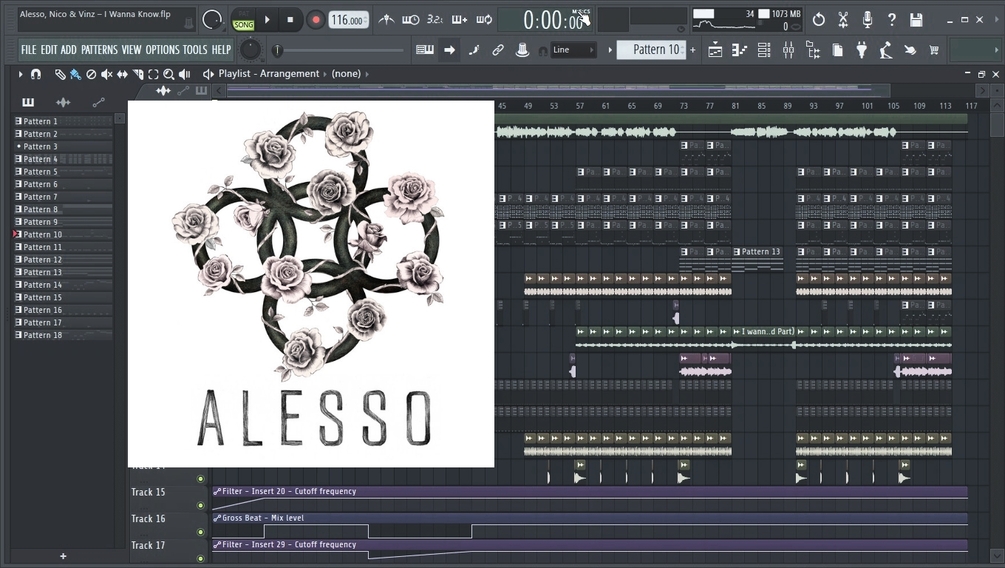Click the tempo field showing 116.000
Viewport: 1005px width, 568px height.
point(349,20)
